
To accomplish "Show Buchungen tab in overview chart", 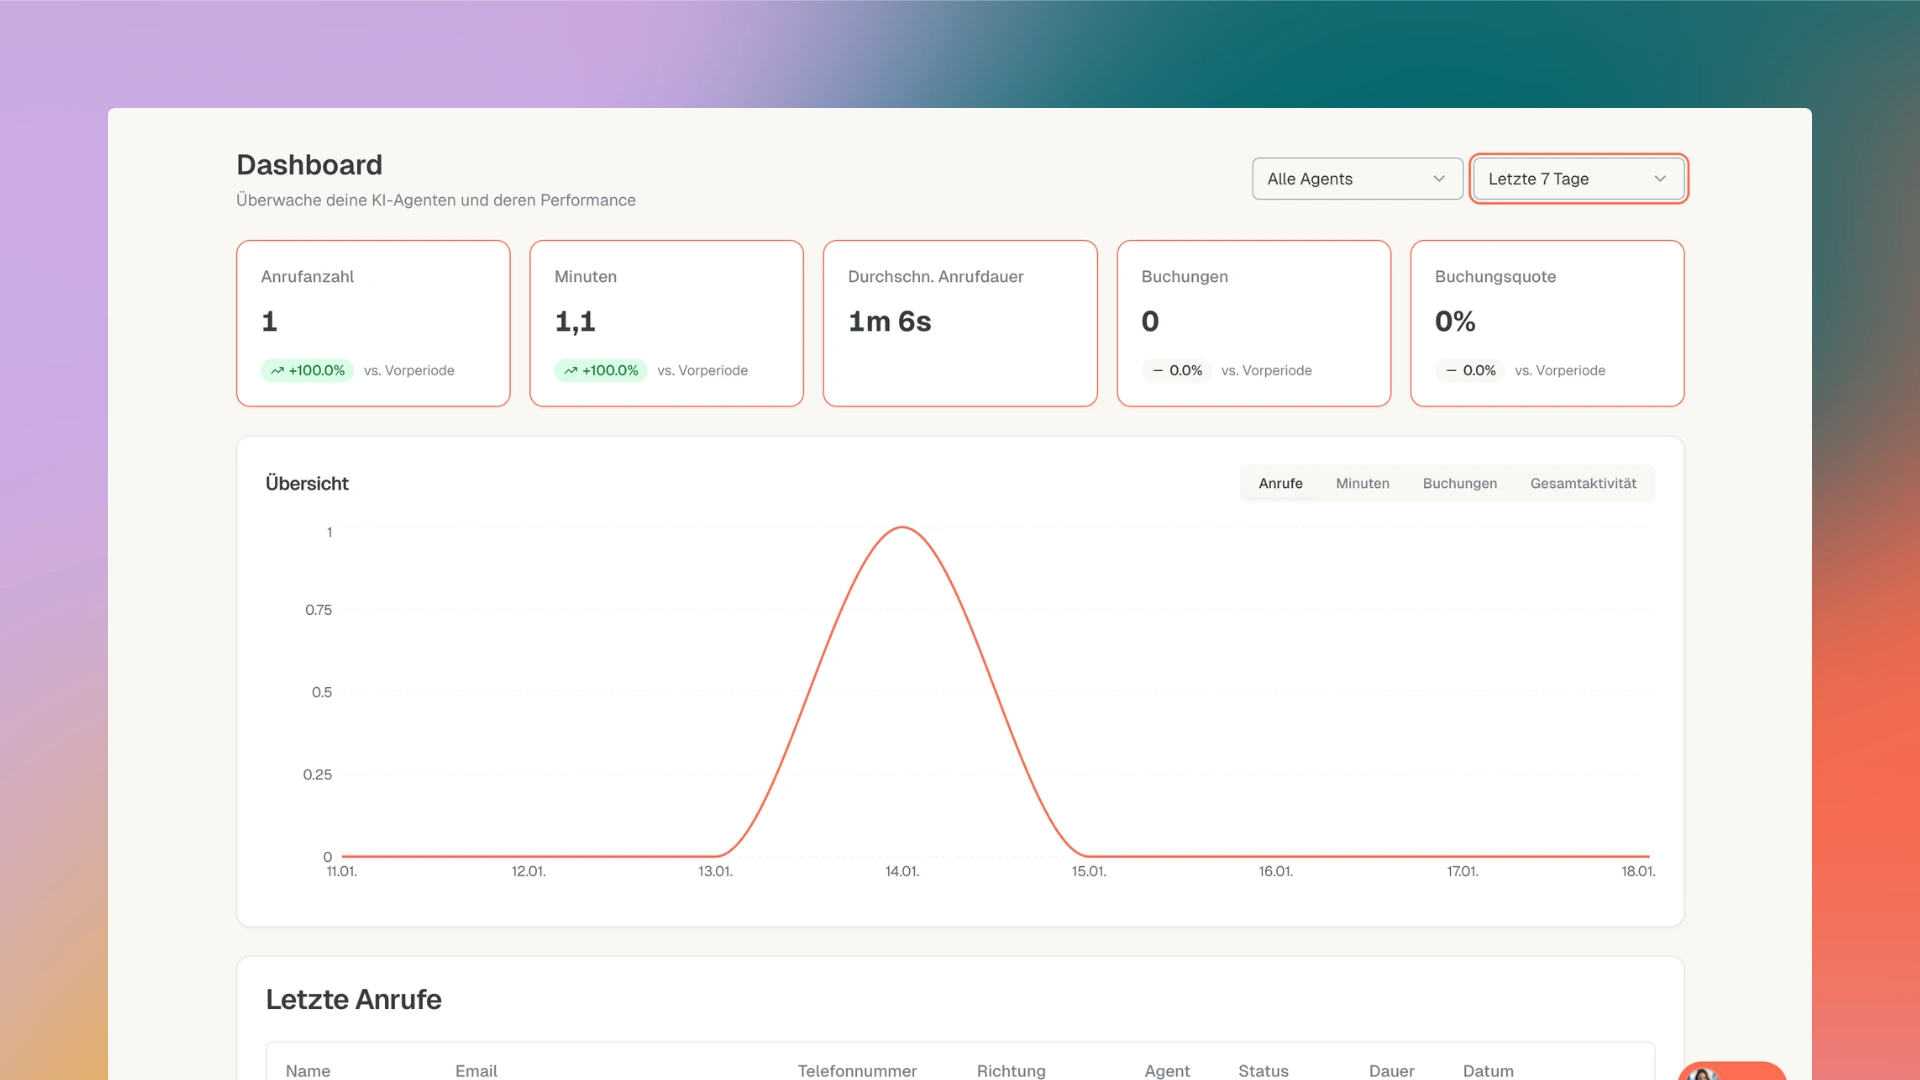I will tap(1459, 483).
